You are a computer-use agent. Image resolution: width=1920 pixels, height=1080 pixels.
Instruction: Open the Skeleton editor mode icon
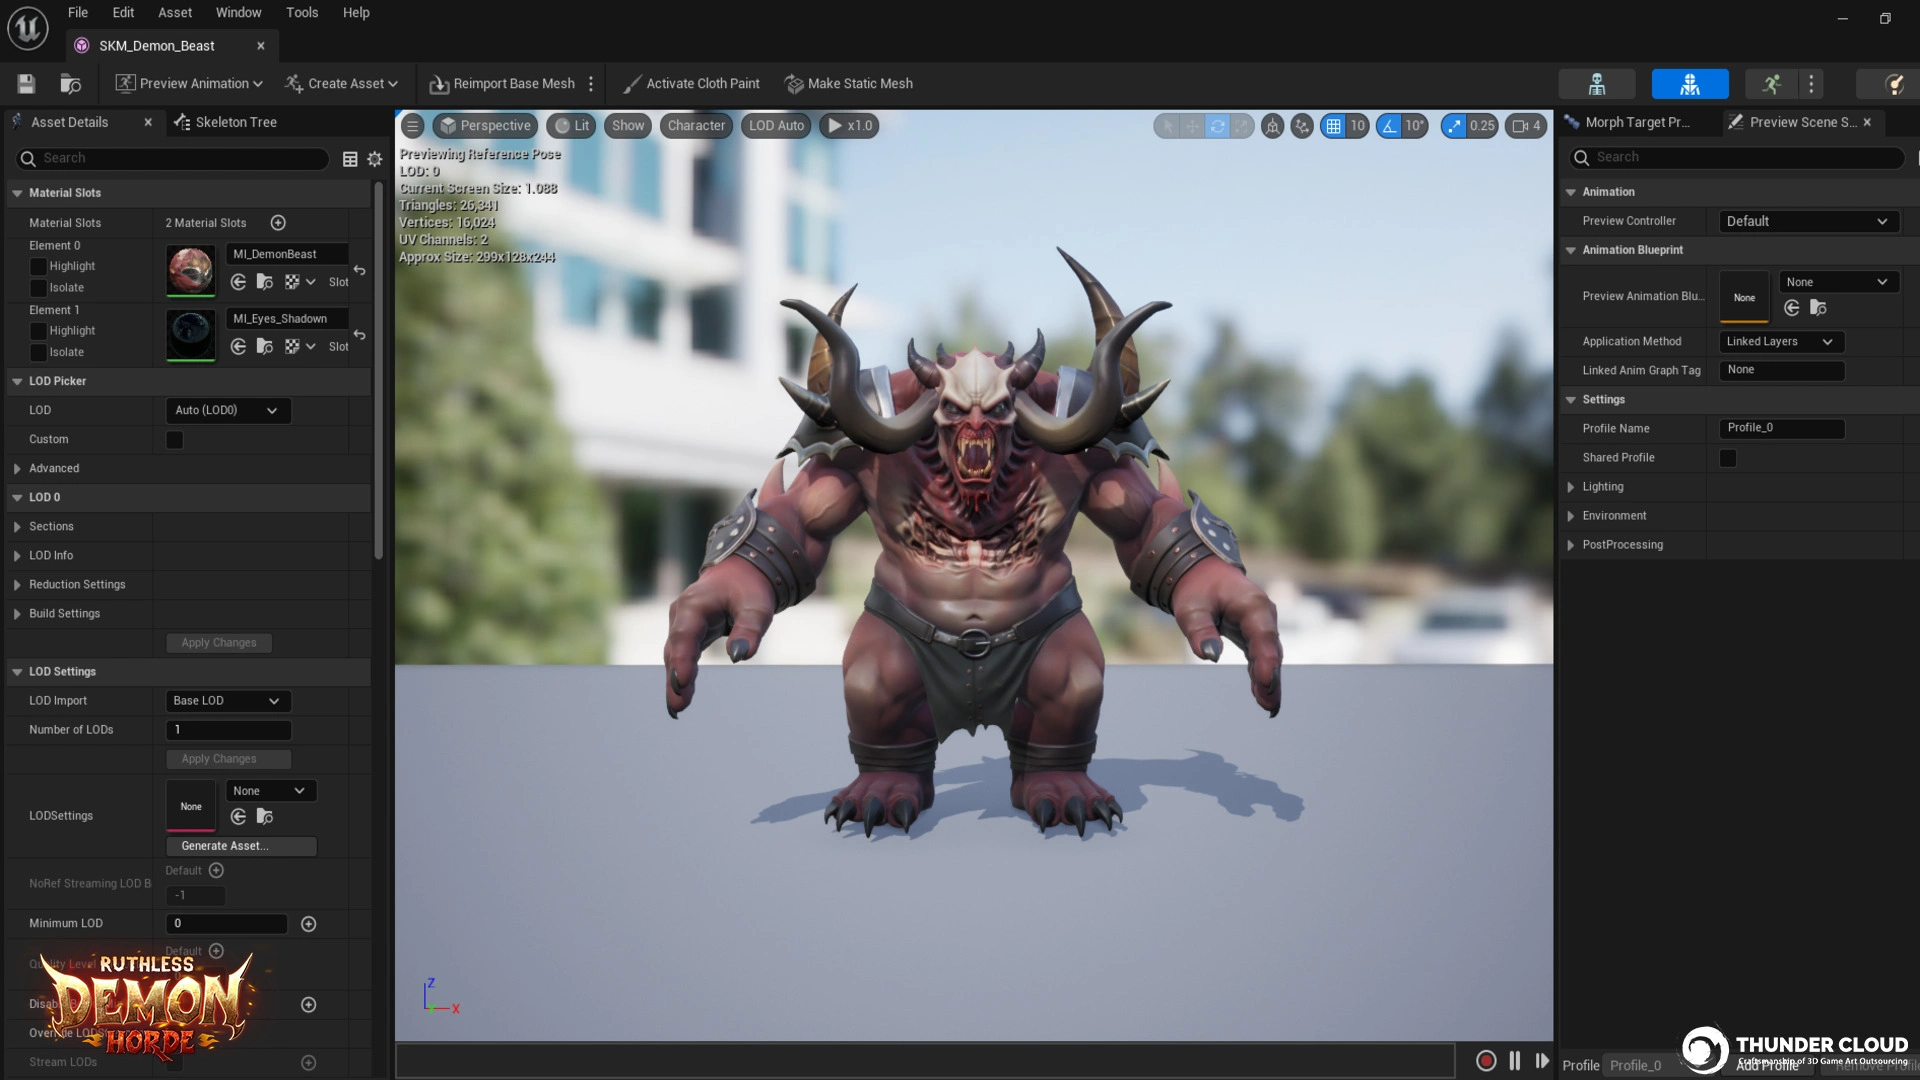(x=1597, y=84)
